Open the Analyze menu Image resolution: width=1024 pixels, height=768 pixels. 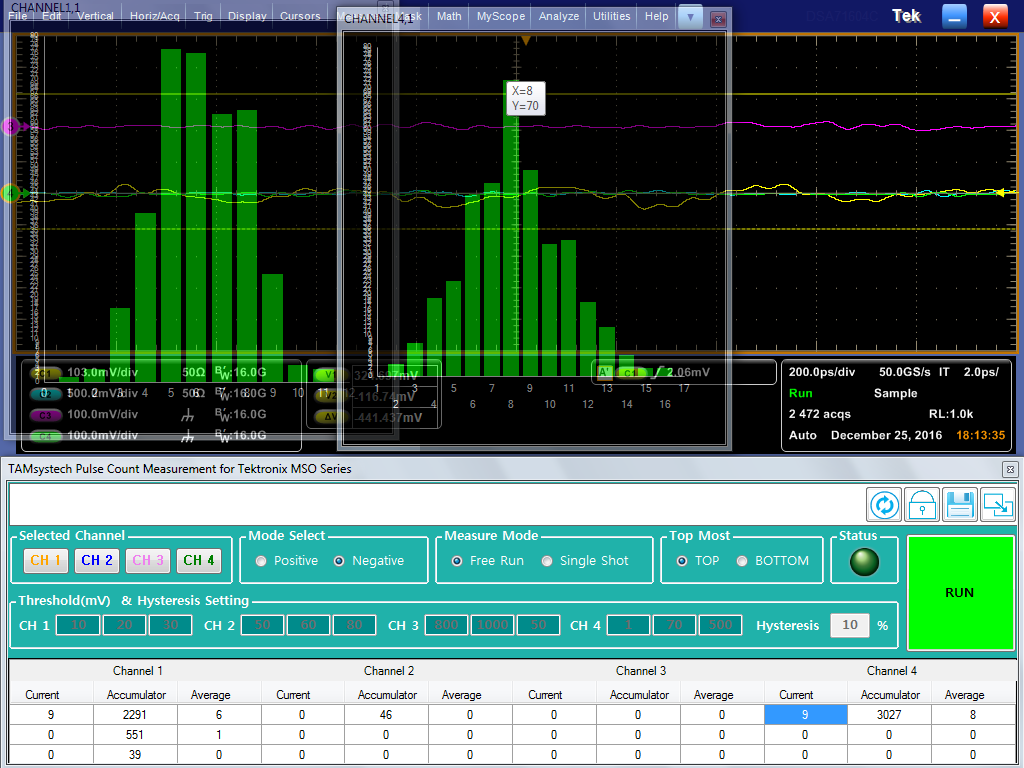(x=558, y=16)
